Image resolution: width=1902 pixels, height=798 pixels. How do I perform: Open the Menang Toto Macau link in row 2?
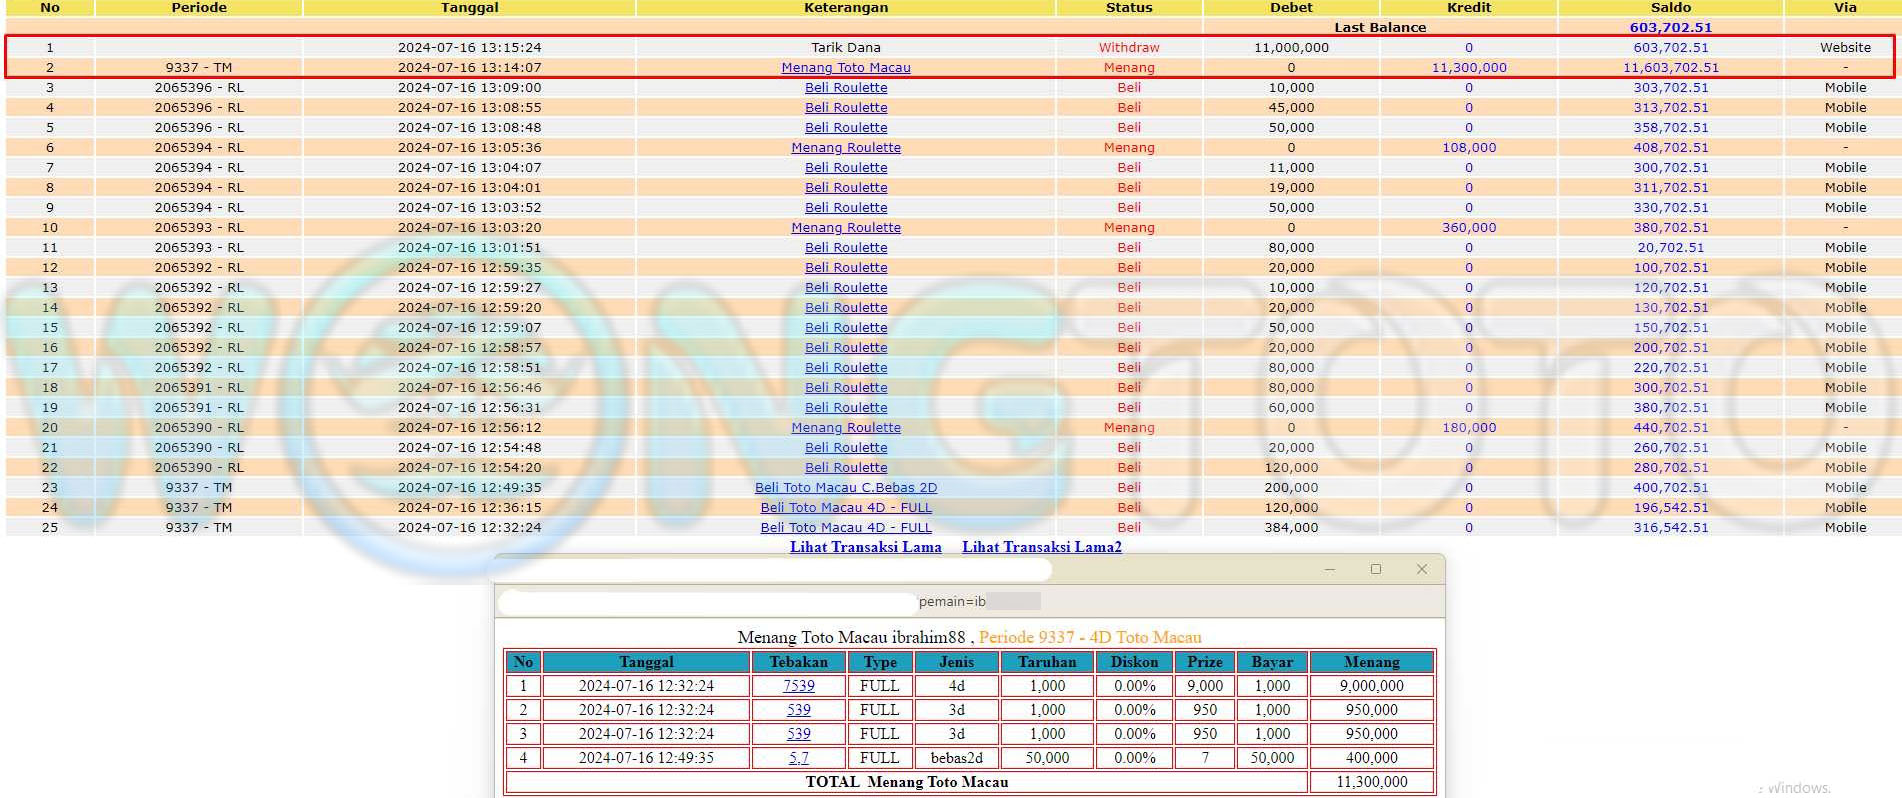845,68
